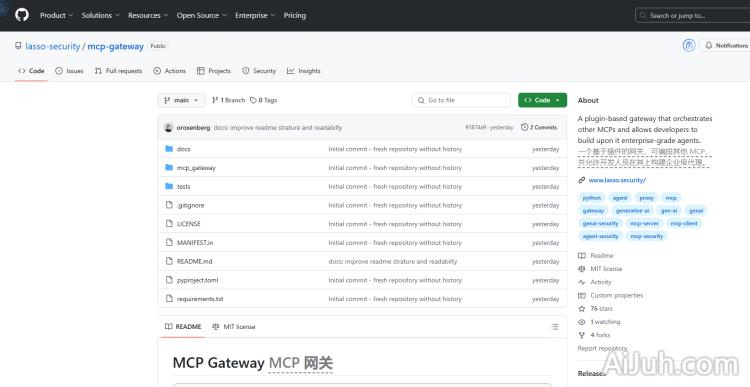
Task: Open the Pull requests tab
Action: click(118, 71)
